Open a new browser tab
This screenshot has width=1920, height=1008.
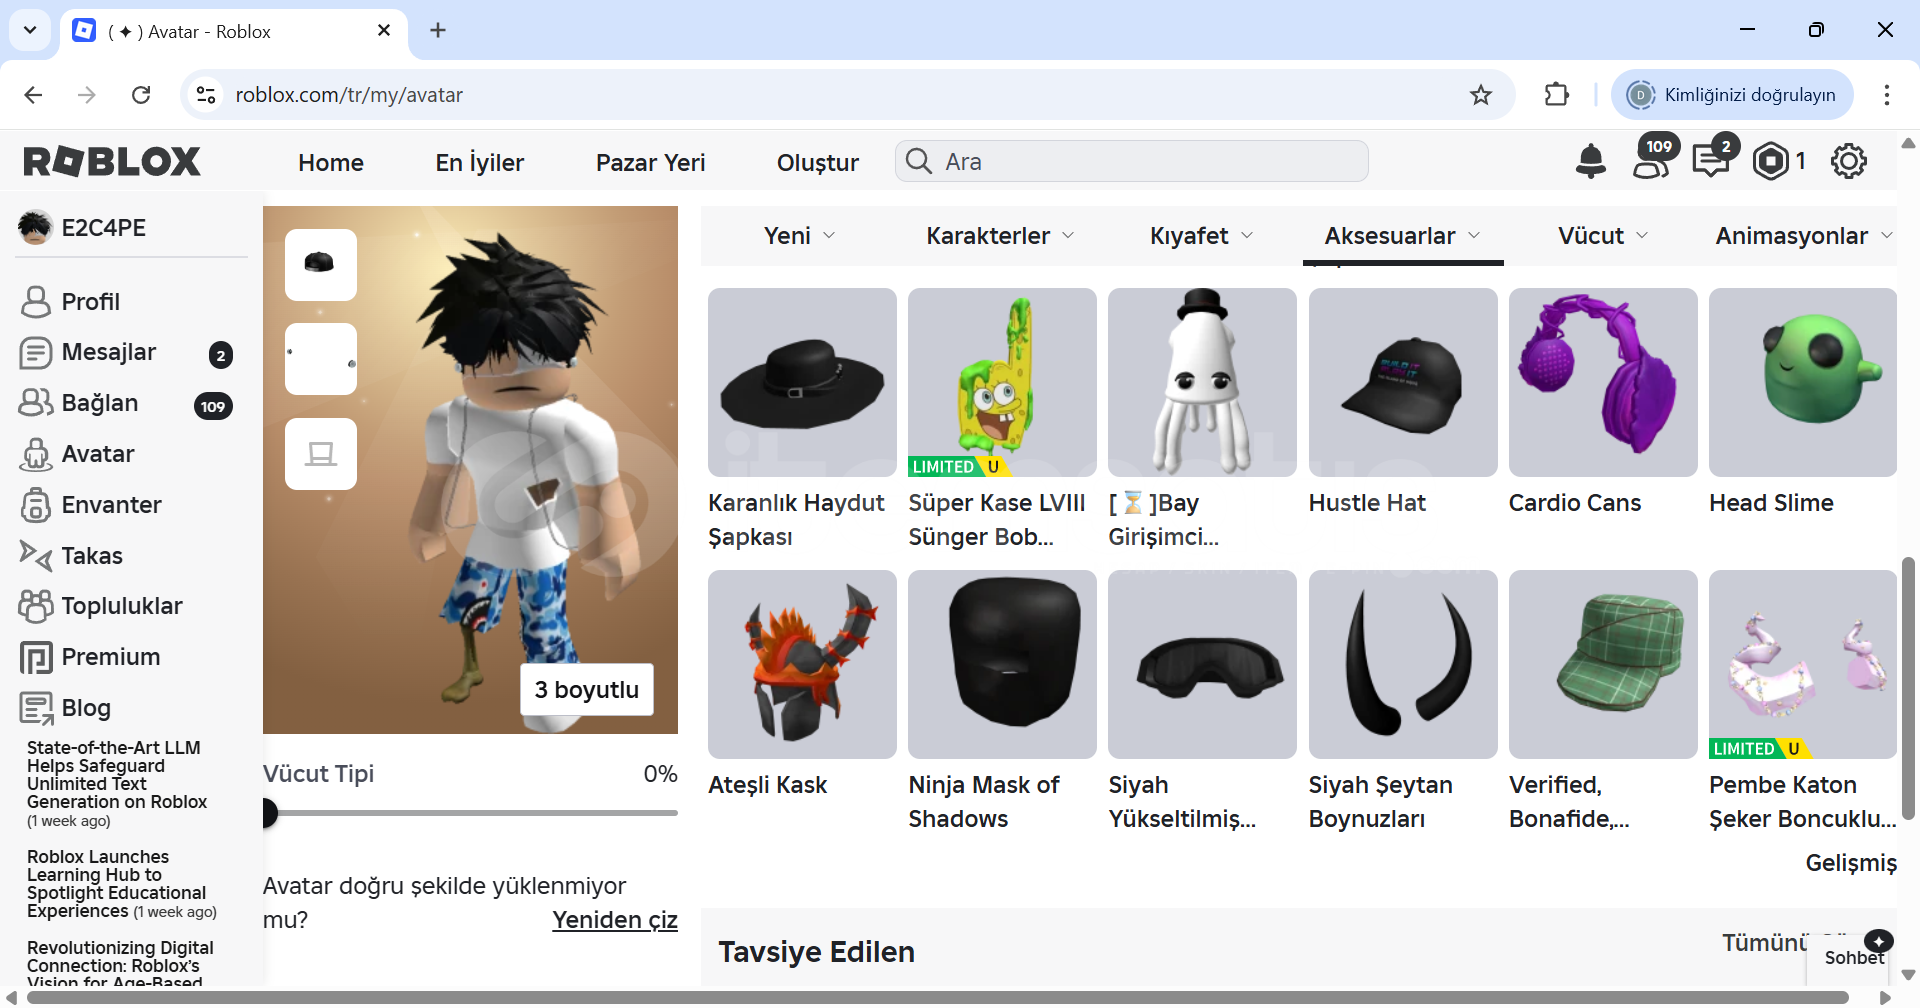438,30
